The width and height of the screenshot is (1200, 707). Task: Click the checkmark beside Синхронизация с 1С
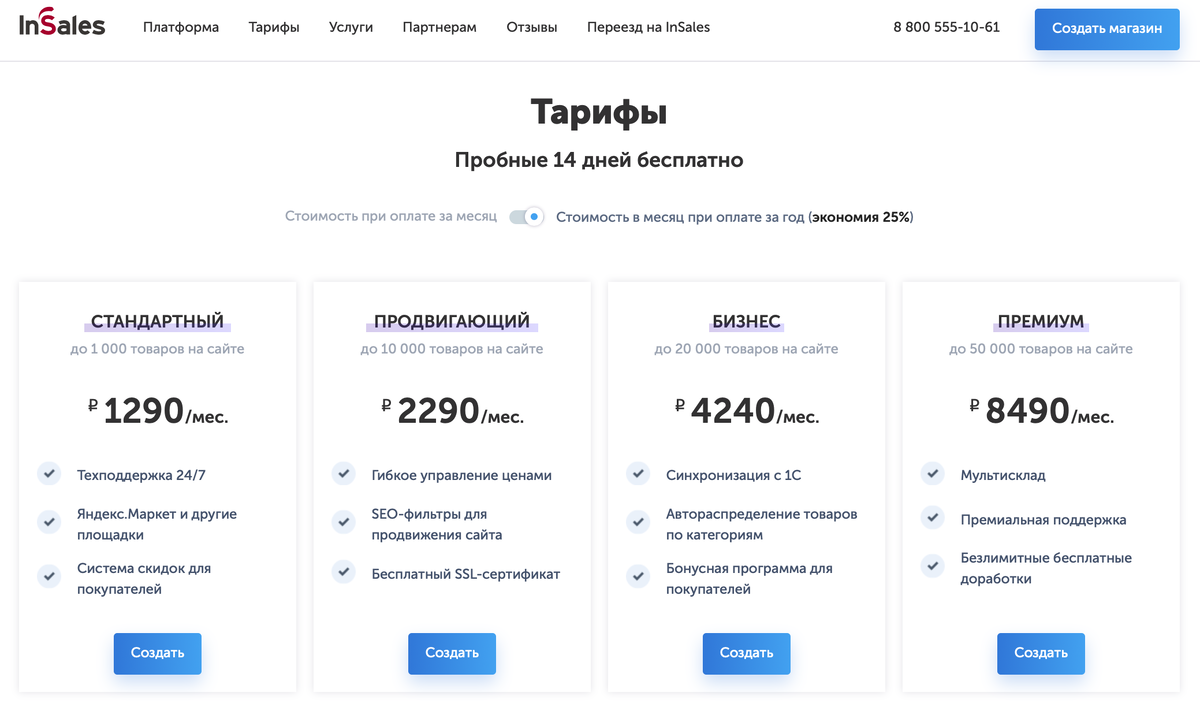click(638, 474)
